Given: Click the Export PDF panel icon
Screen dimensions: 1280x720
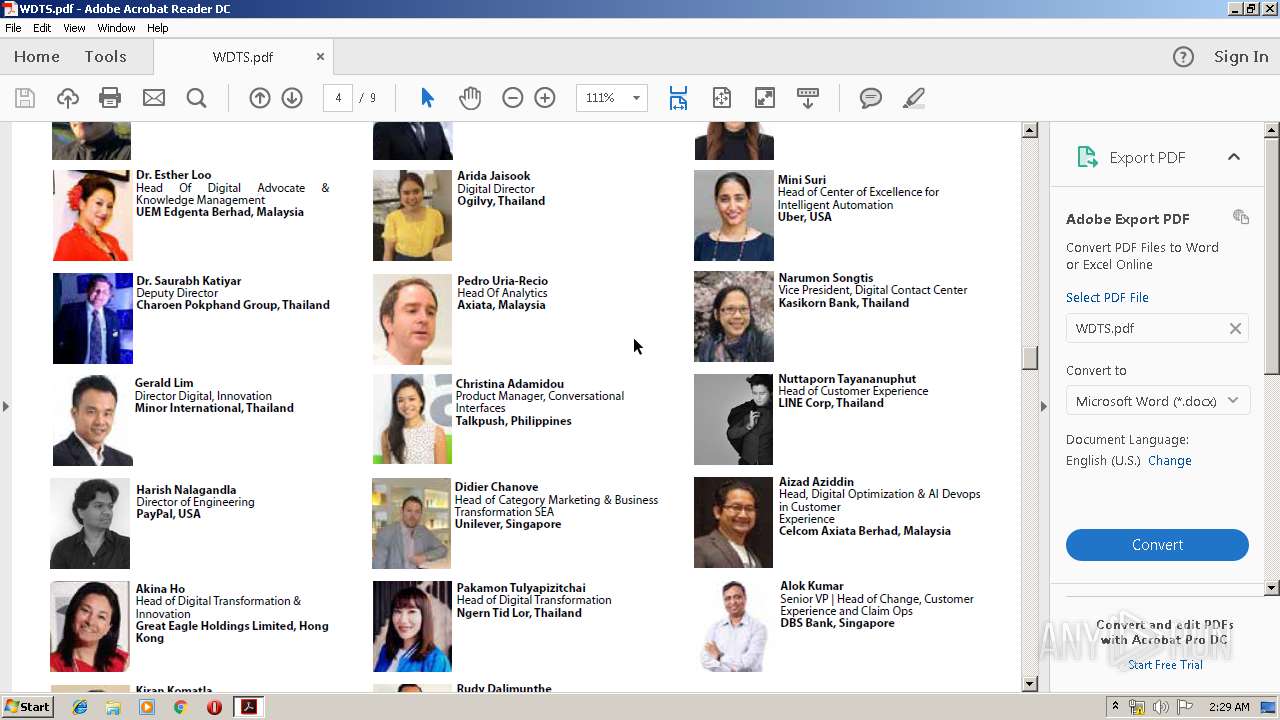Looking at the screenshot, I should [x=1087, y=157].
